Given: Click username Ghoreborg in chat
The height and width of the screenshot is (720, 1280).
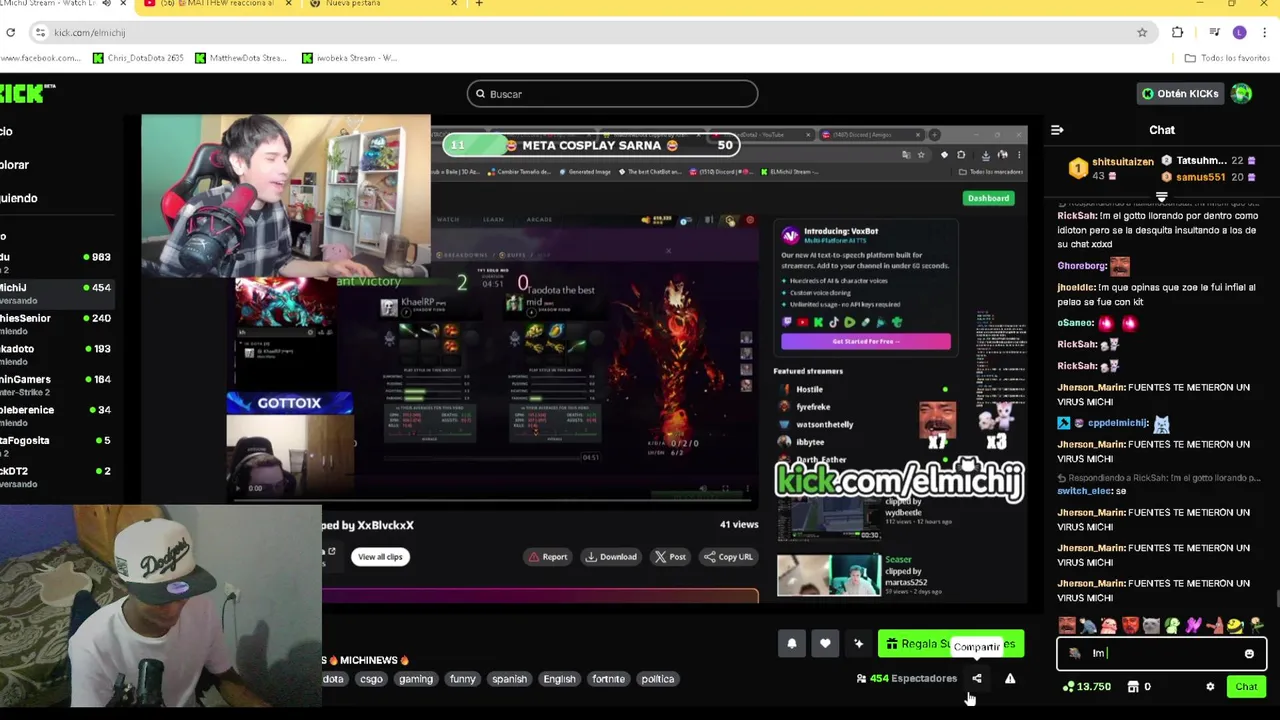Looking at the screenshot, I should (x=1082, y=266).
